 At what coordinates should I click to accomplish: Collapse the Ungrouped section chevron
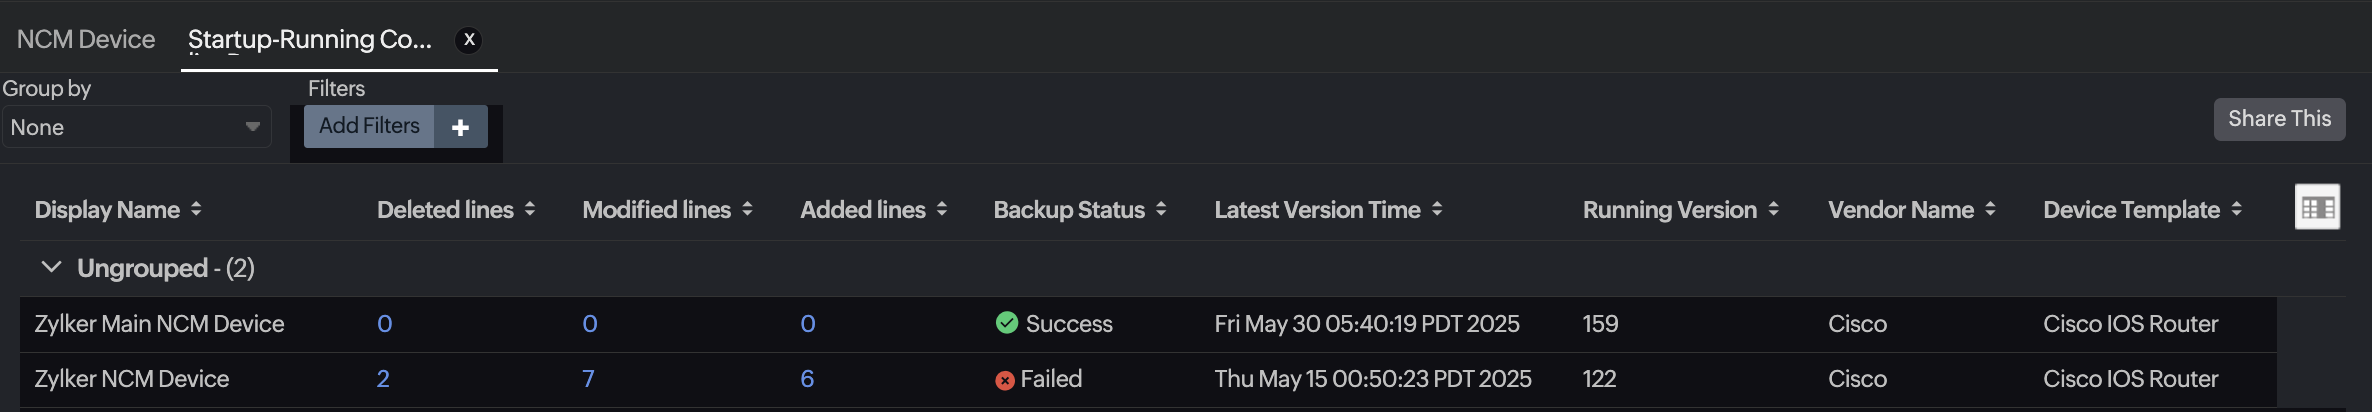tap(51, 267)
